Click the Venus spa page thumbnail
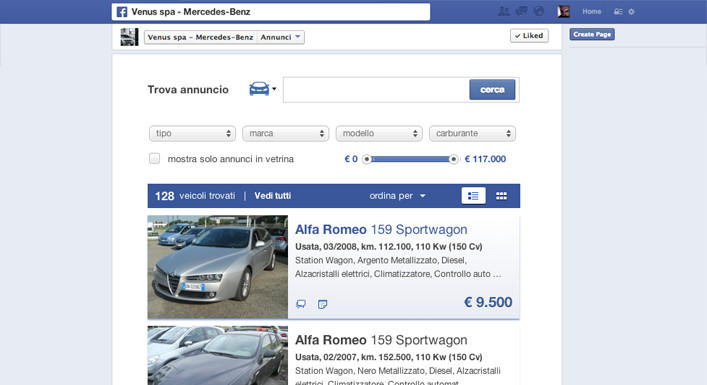This screenshot has height=385, width=707. 129,37
